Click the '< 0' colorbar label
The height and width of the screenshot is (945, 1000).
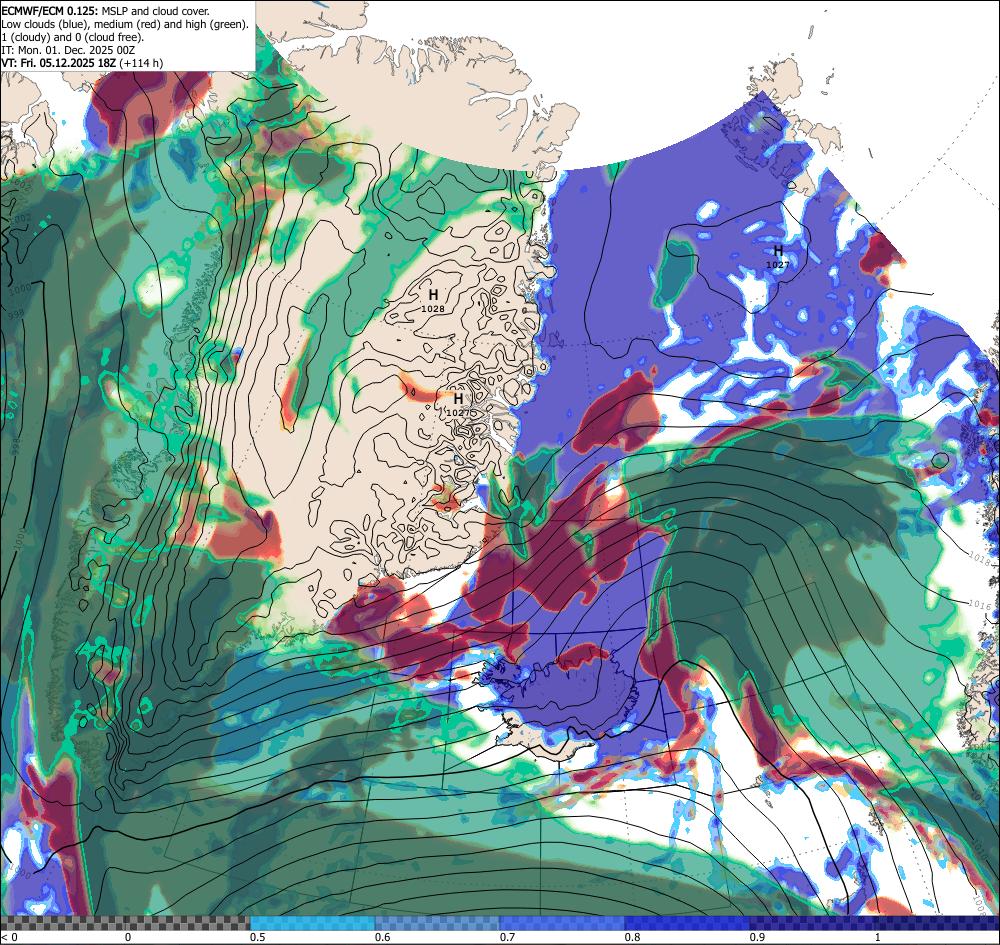tap(10, 937)
